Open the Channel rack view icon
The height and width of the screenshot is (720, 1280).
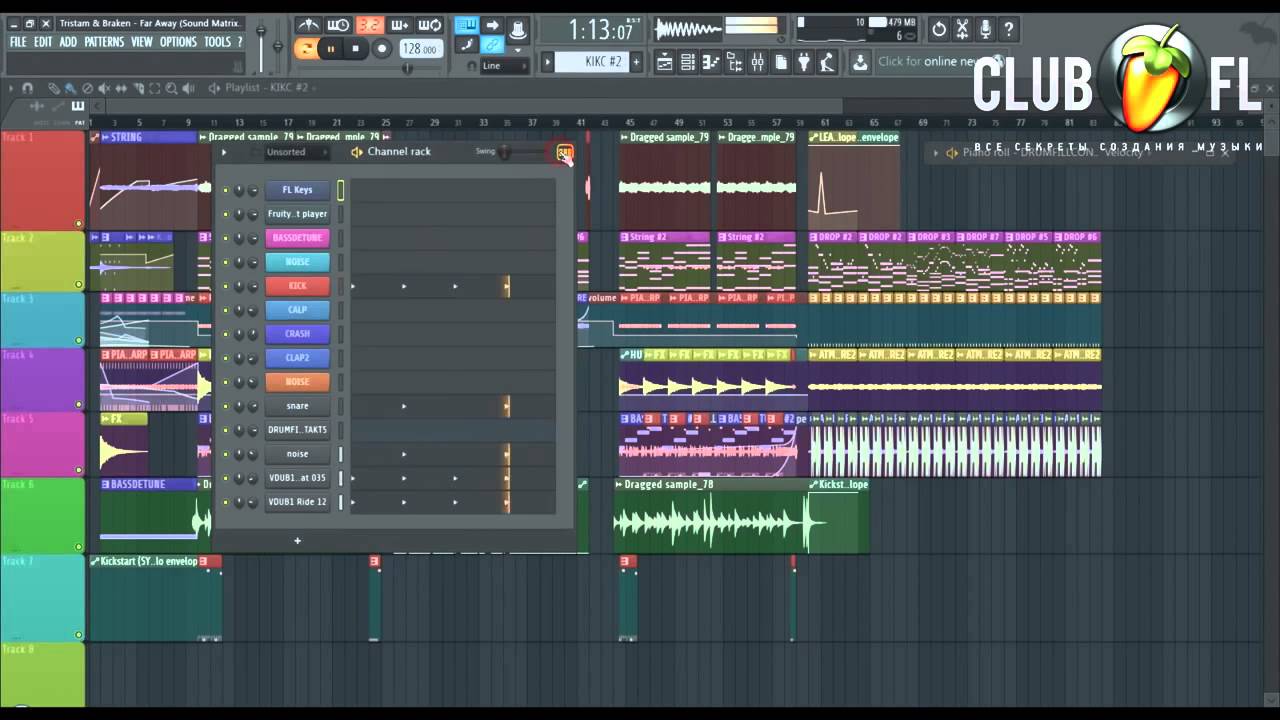click(687, 62)
